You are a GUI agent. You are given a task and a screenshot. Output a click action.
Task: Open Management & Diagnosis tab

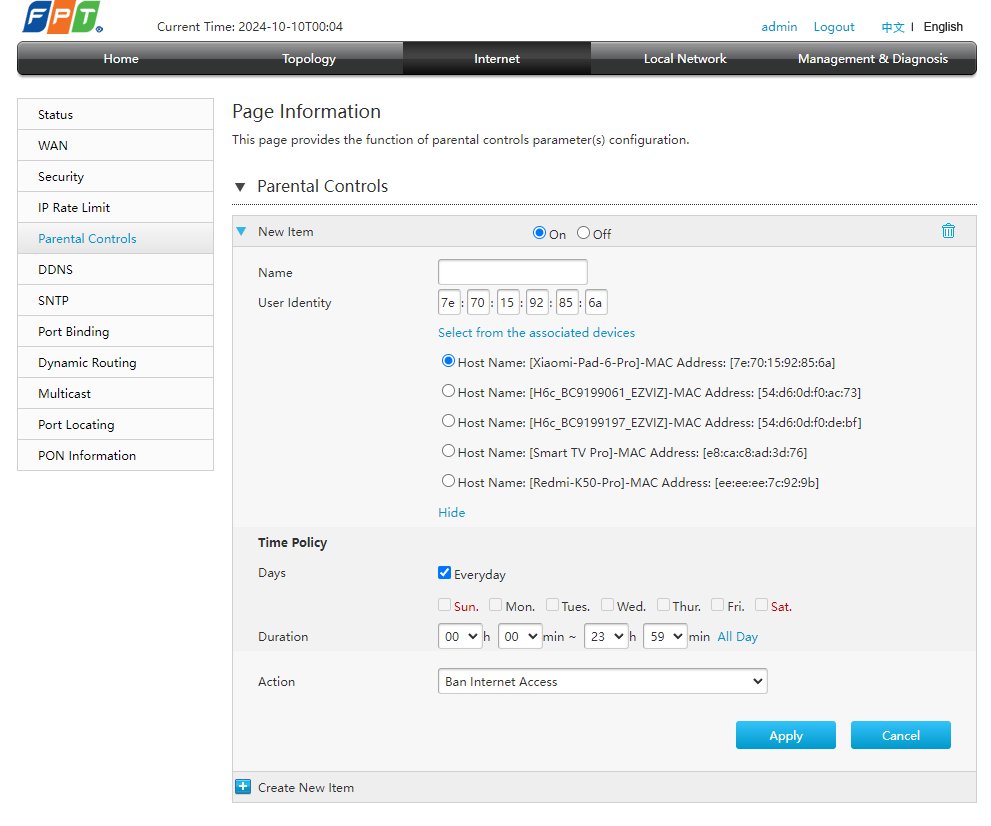(x=873, y=59)
